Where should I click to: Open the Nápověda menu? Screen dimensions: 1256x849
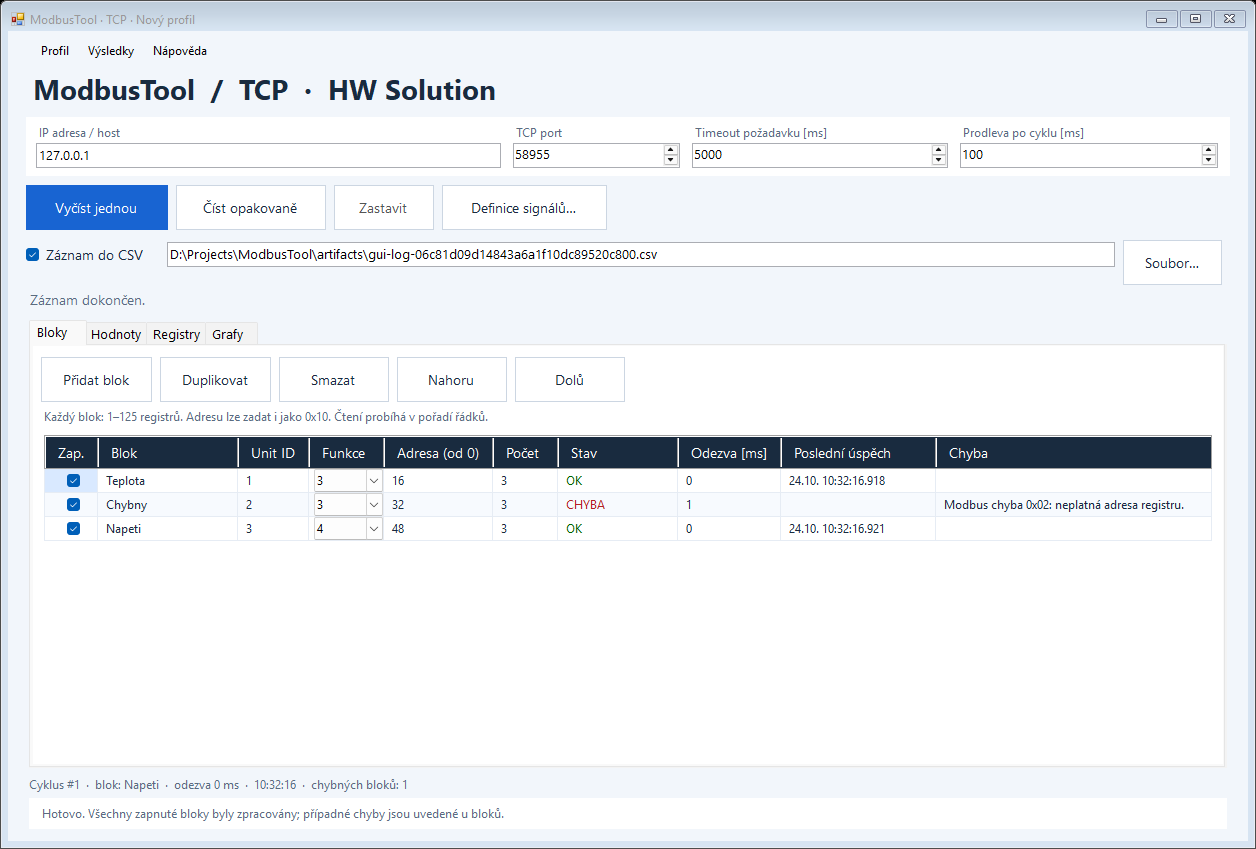pos(180,51)
